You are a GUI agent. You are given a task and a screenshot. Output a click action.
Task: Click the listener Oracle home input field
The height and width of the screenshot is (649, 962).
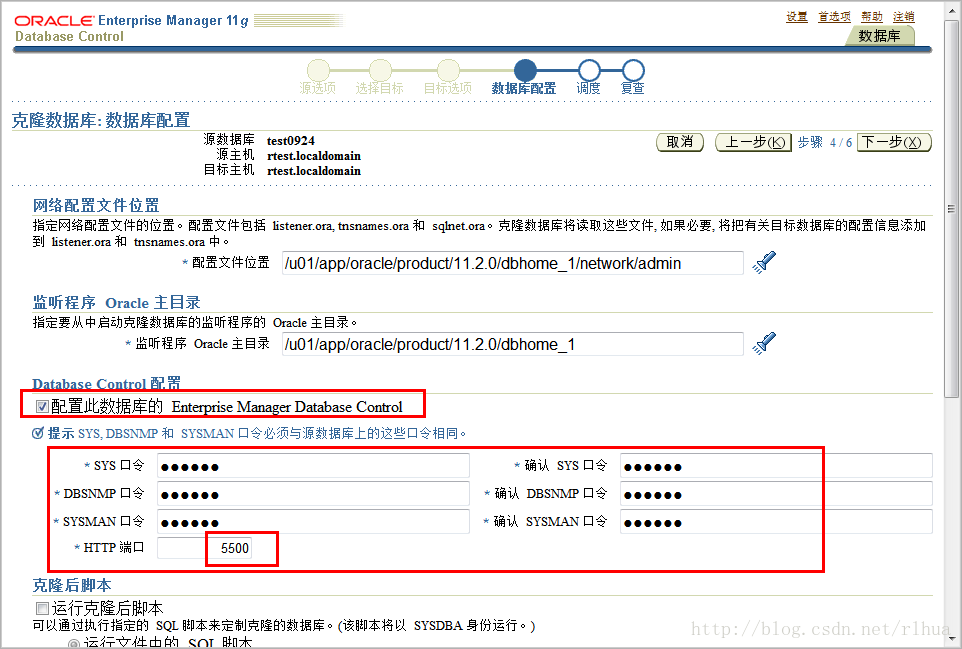(x=512, y=344)
